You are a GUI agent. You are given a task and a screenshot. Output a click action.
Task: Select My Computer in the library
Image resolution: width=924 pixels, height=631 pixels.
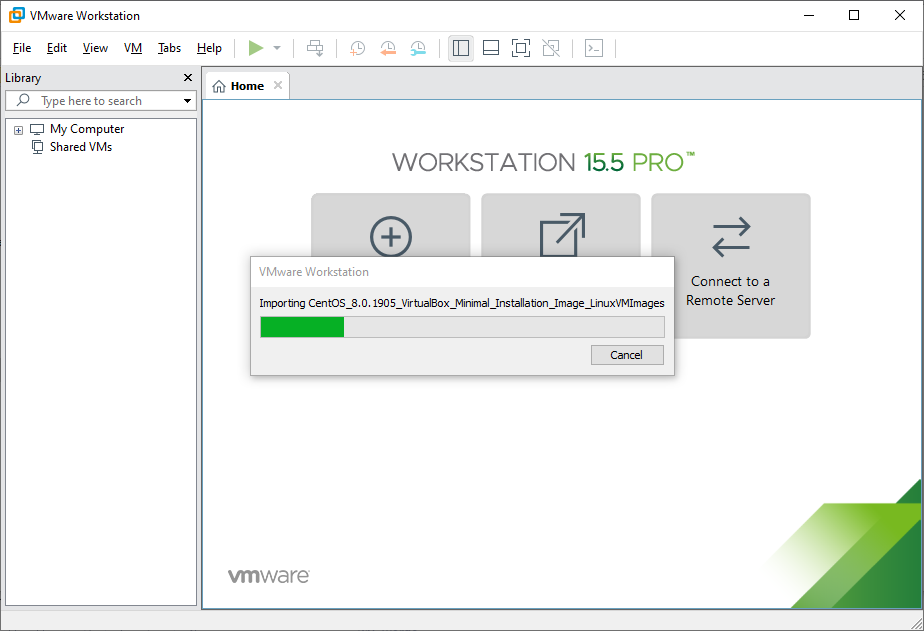[x=87, y=129]
